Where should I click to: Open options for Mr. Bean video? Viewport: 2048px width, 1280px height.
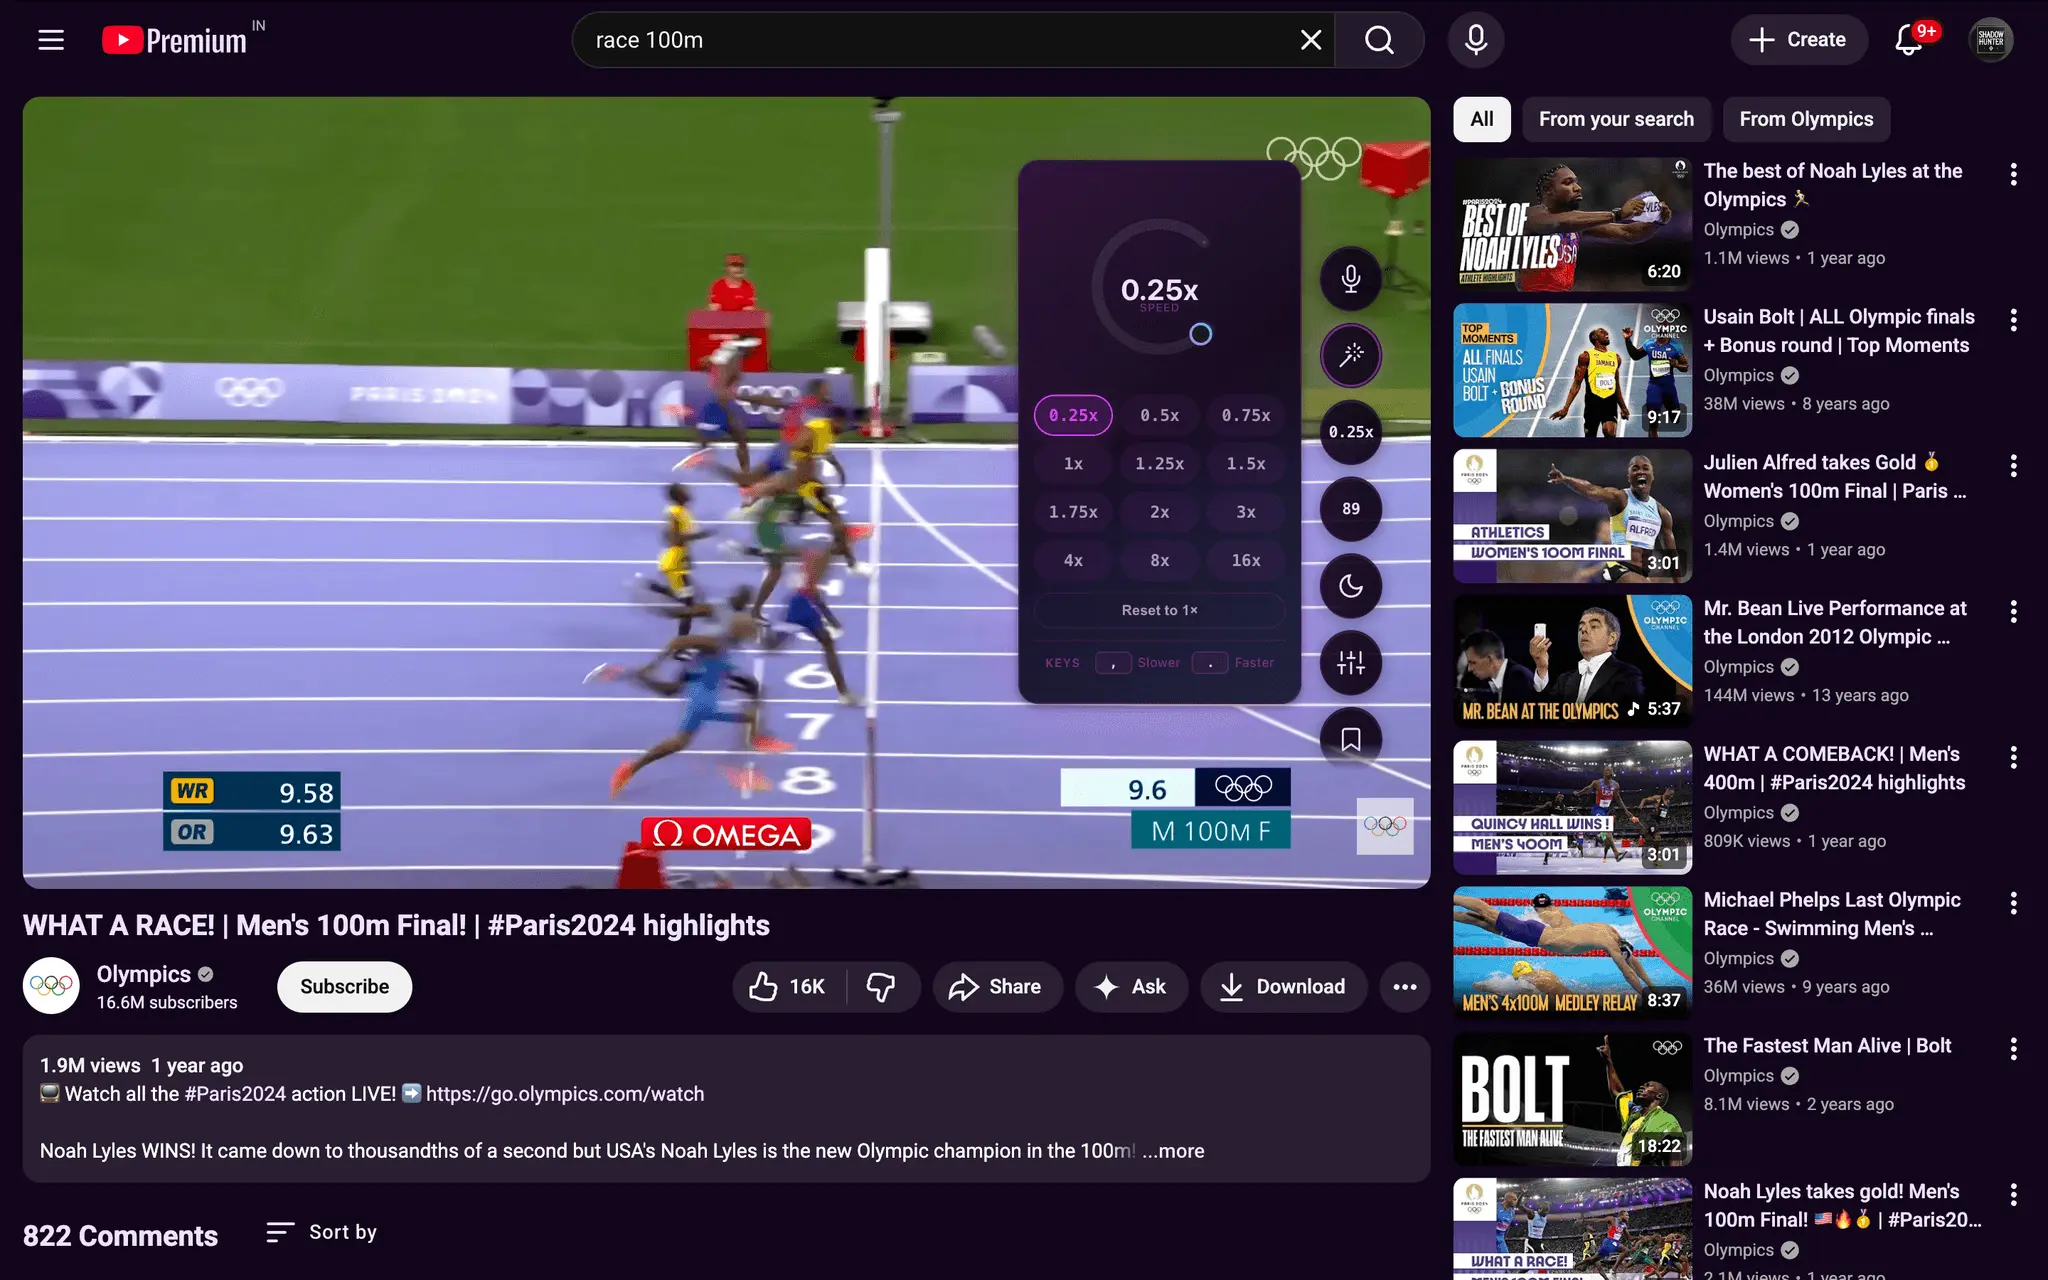click(2013, 612)
